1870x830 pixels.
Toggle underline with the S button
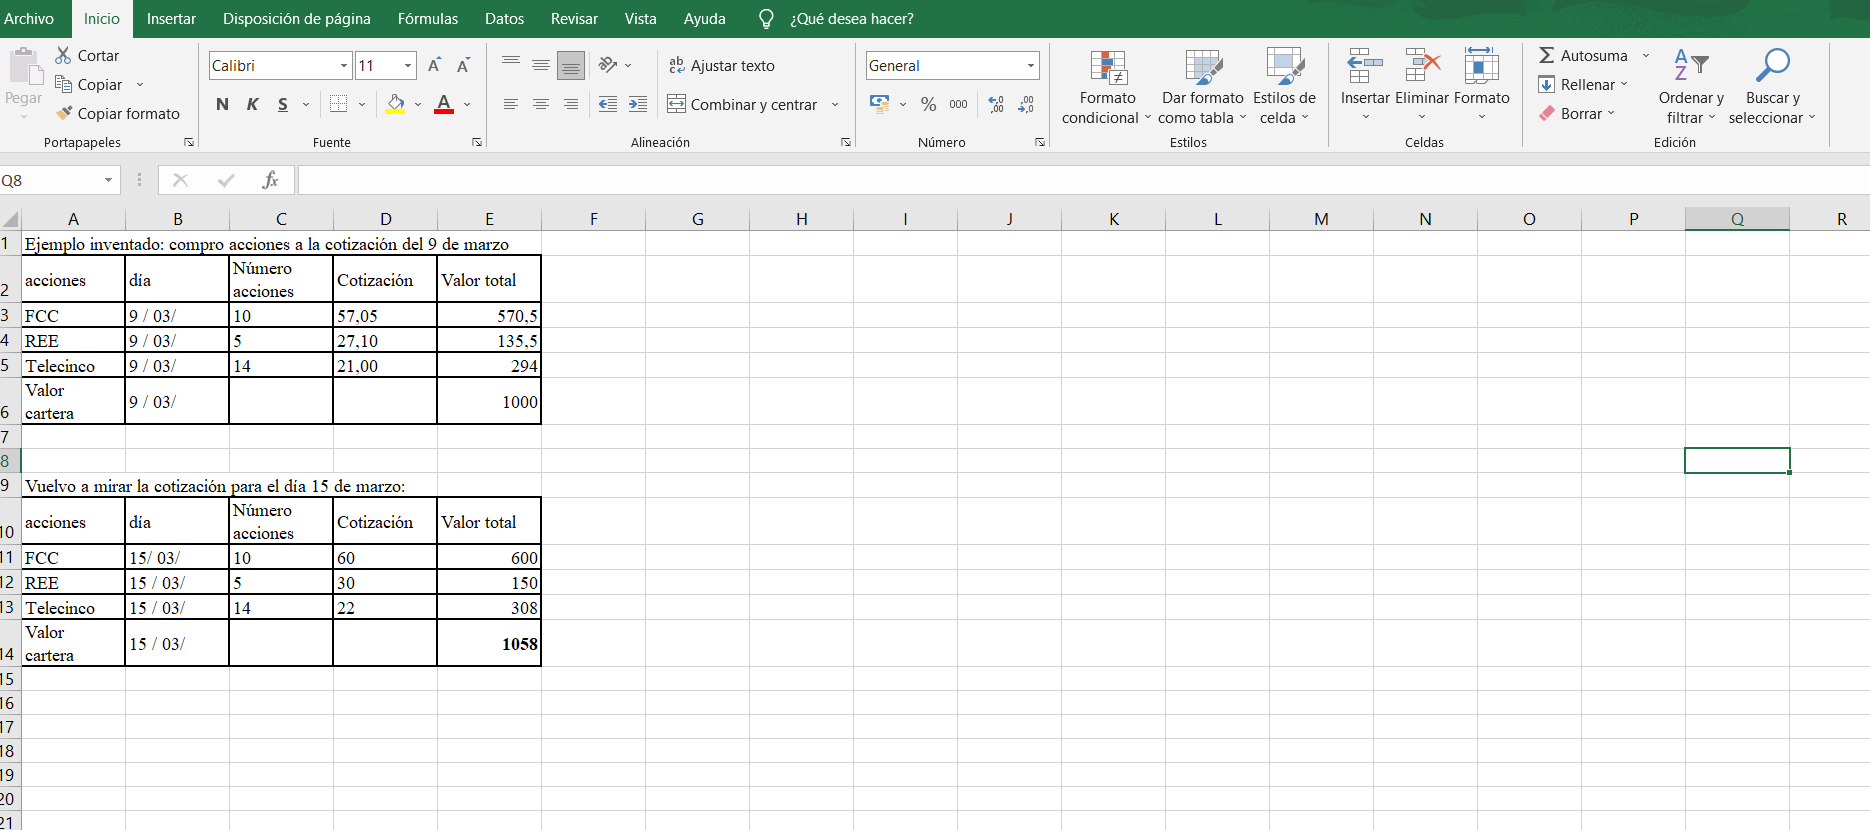(x=283, y=104)
